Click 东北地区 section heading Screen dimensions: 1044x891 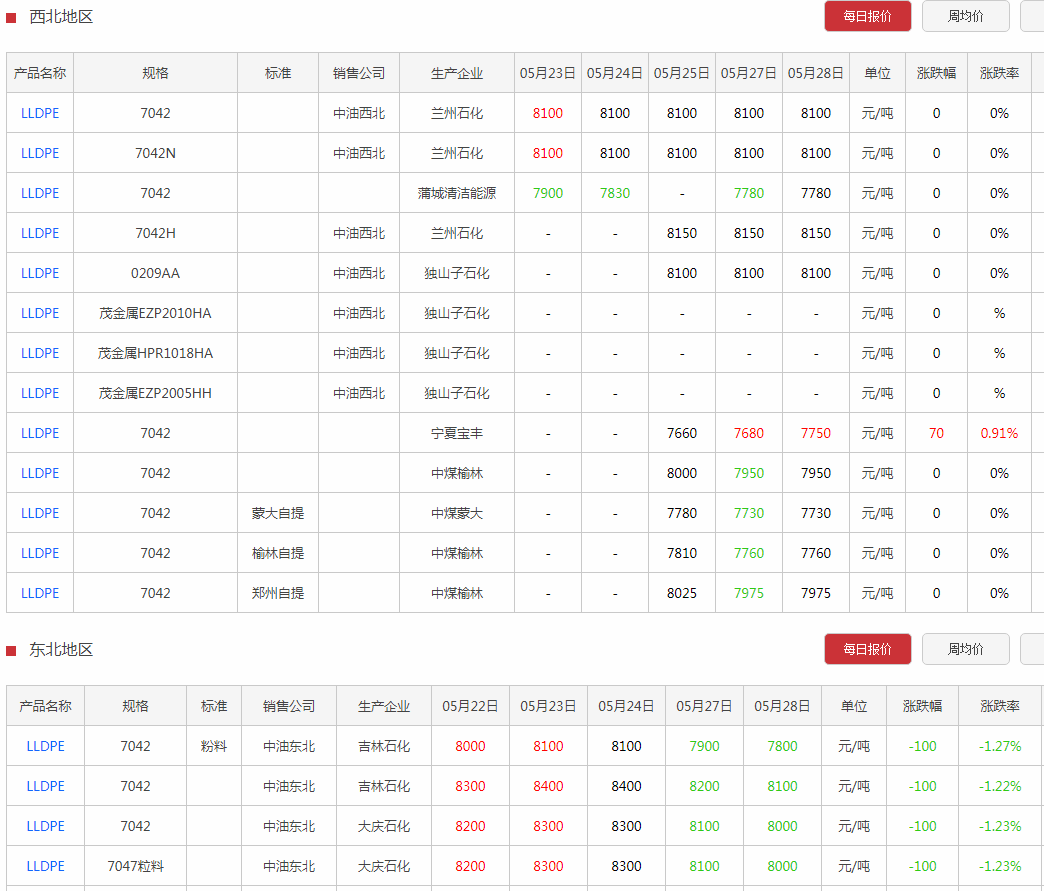(61, 649)
